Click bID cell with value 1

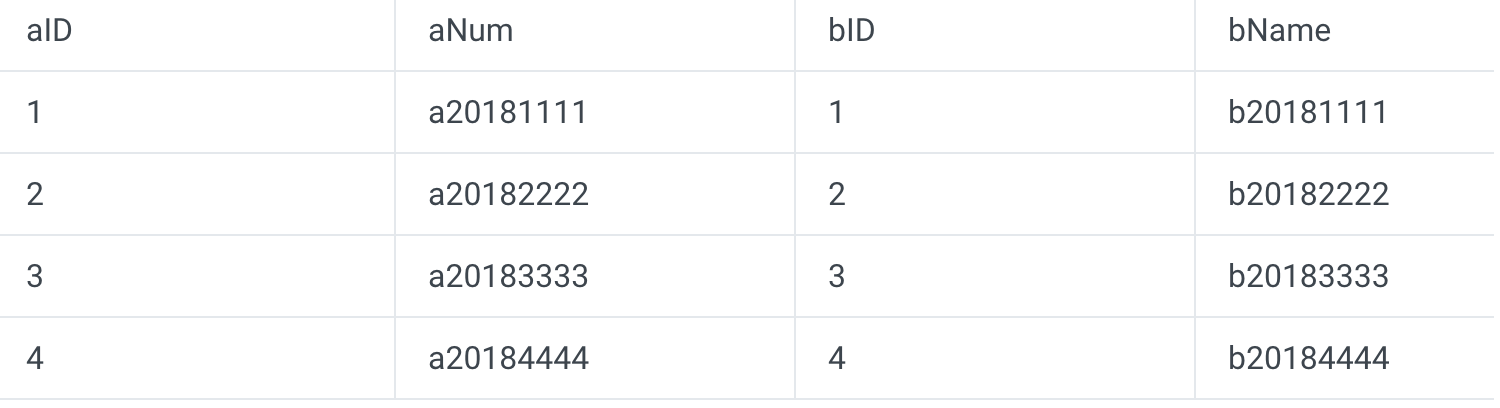[x=836, y=112]
